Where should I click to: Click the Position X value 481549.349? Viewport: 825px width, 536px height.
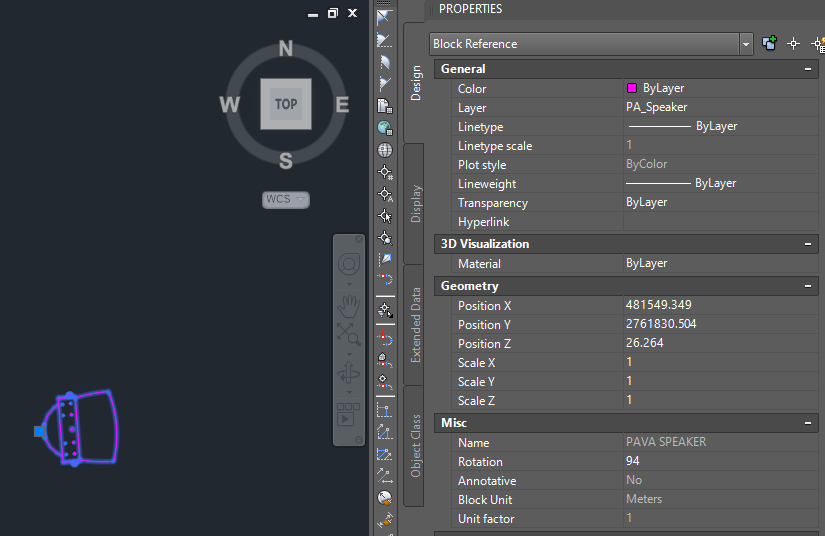pos(658,305)
